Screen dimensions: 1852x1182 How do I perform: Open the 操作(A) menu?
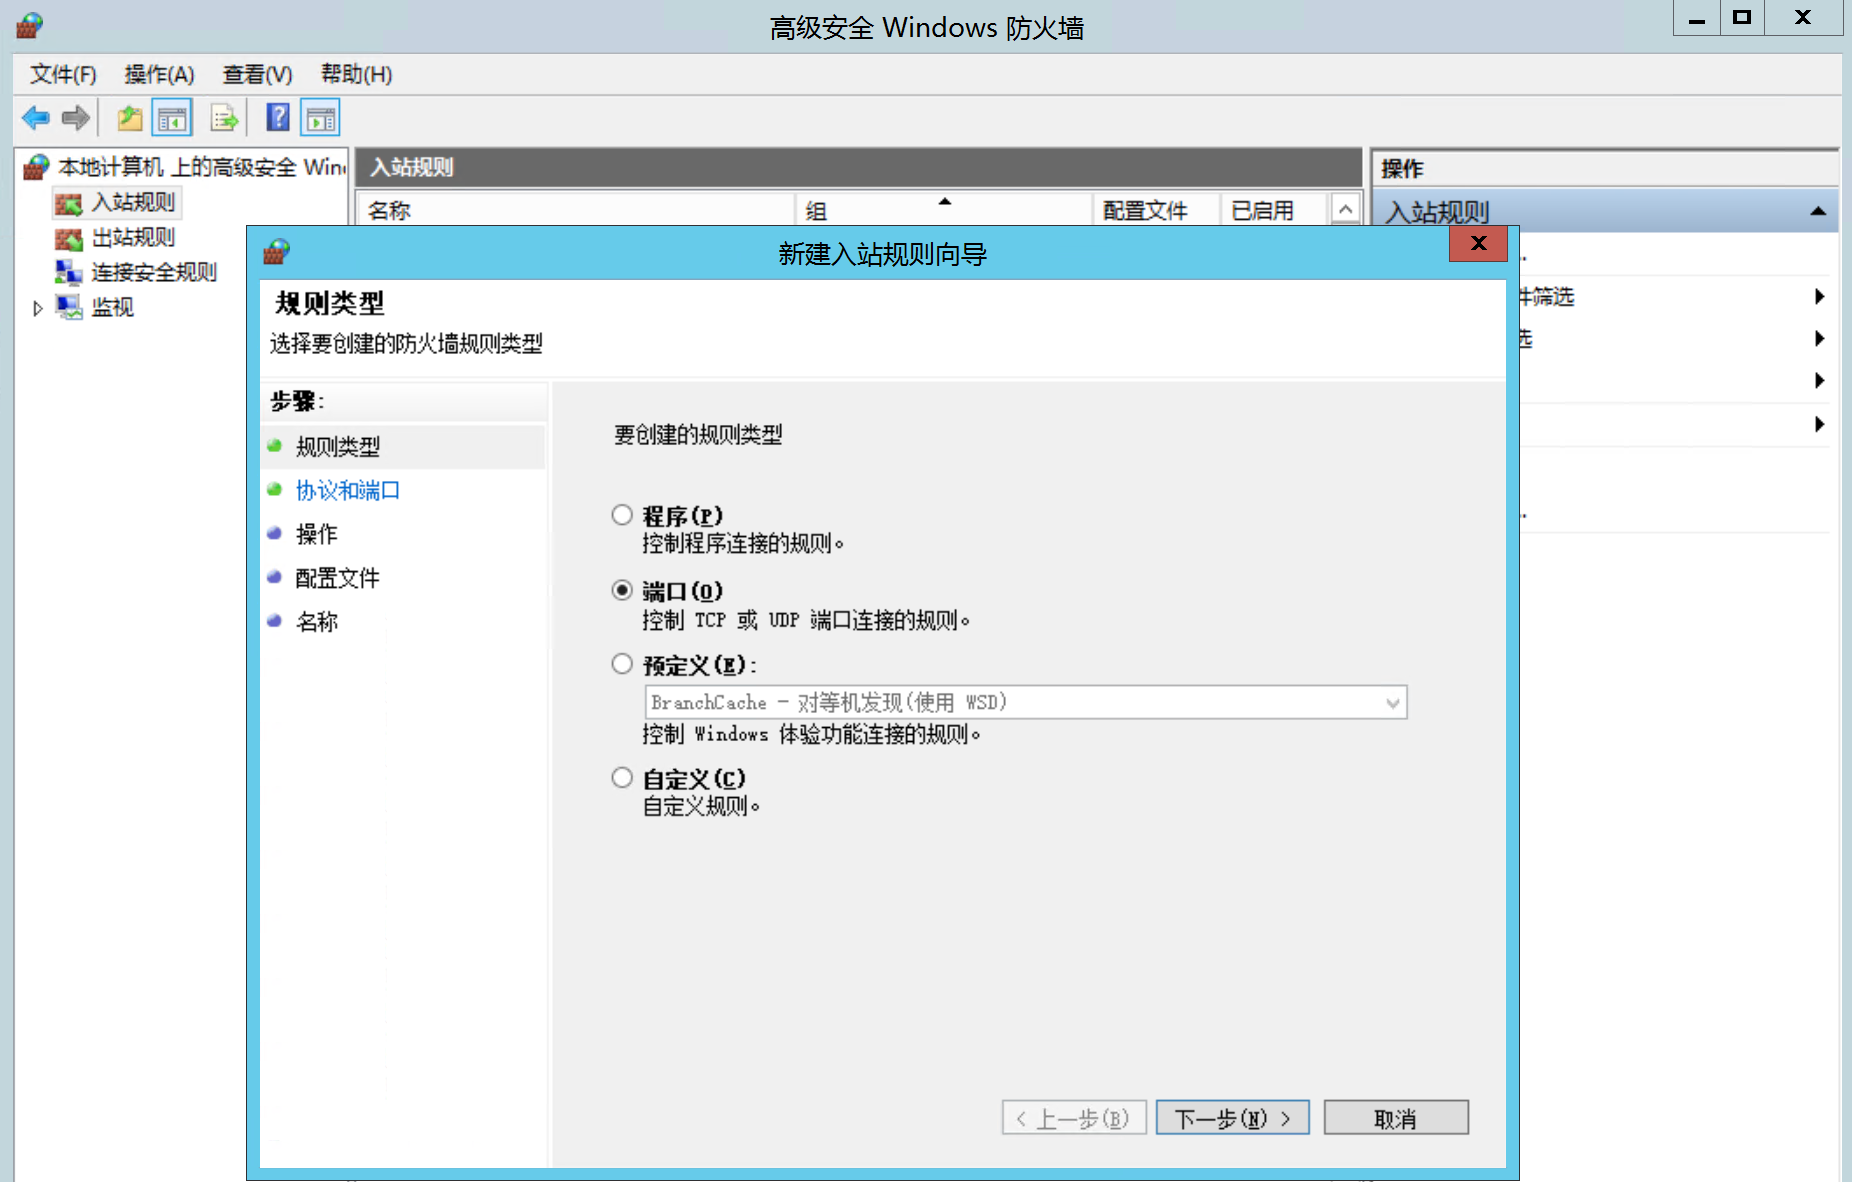pyautogui.click(x=158, y=74)
